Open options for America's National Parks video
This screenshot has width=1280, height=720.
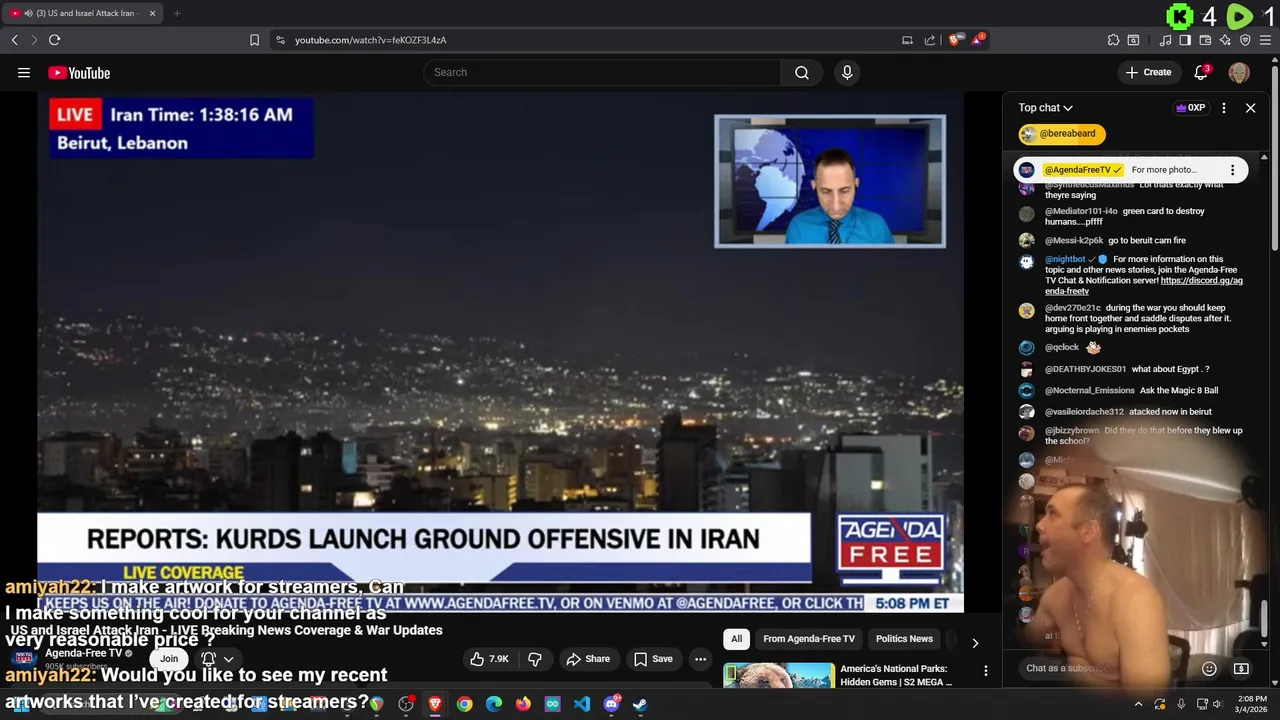985,671
